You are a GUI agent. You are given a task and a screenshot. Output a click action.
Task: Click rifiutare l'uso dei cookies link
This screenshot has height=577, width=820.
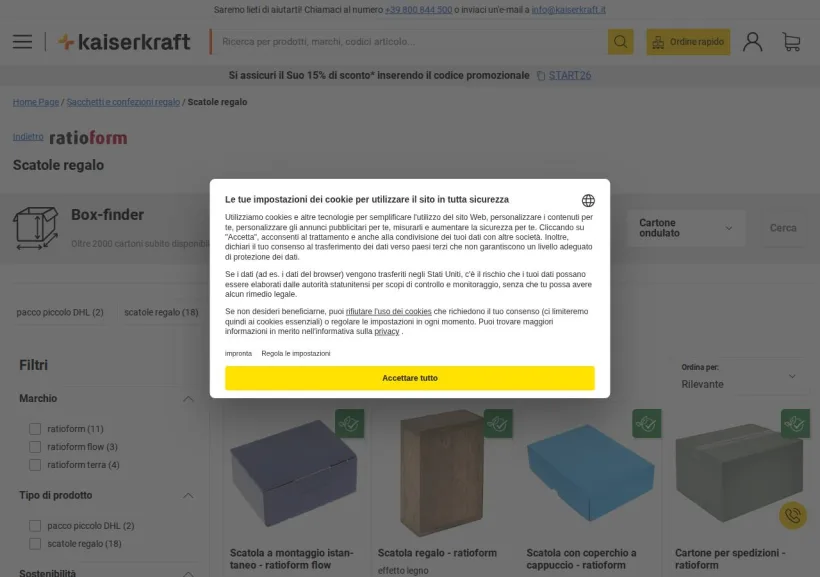389,311
